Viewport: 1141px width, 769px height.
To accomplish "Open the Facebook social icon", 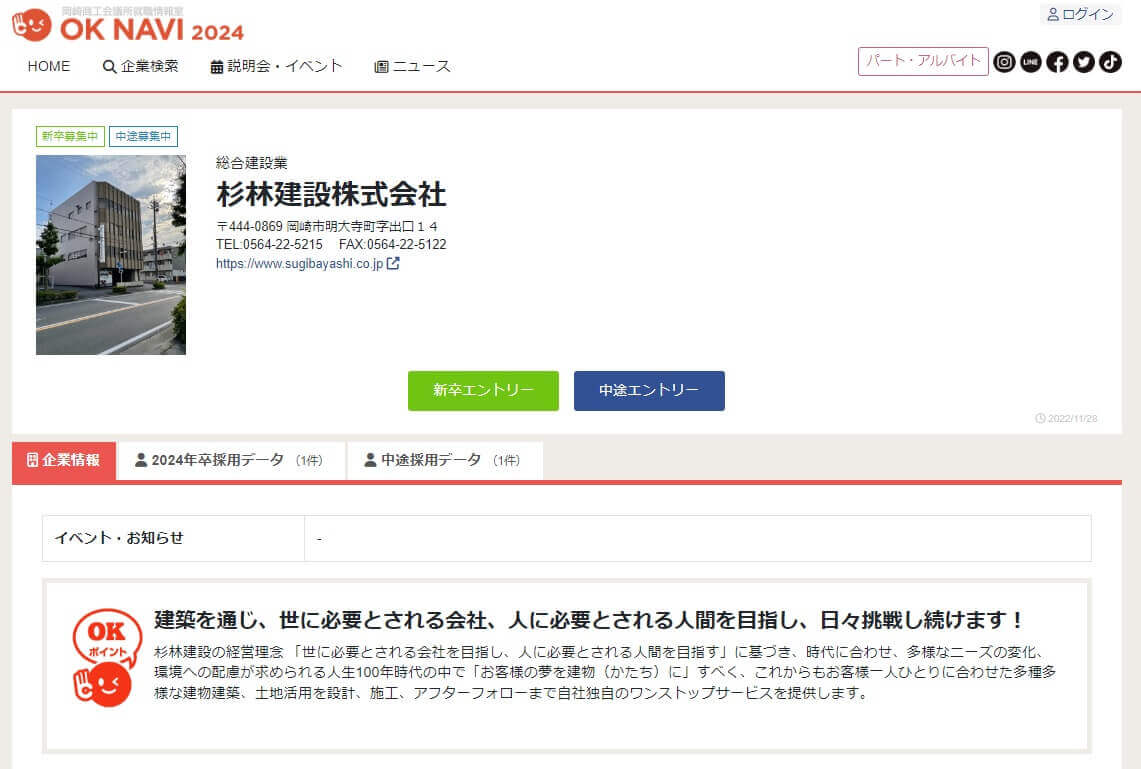I will [1057, 63].
